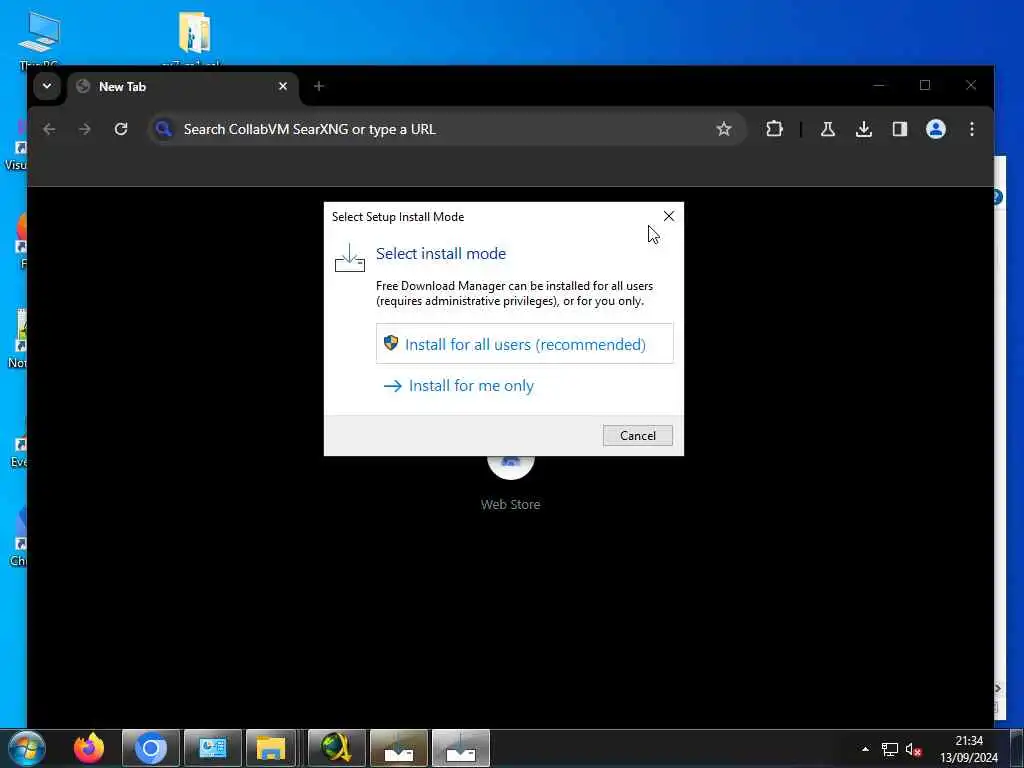Click the muted volume tray icon
The width and height of the screenshot is (1024, 768).
coord(914,749)
